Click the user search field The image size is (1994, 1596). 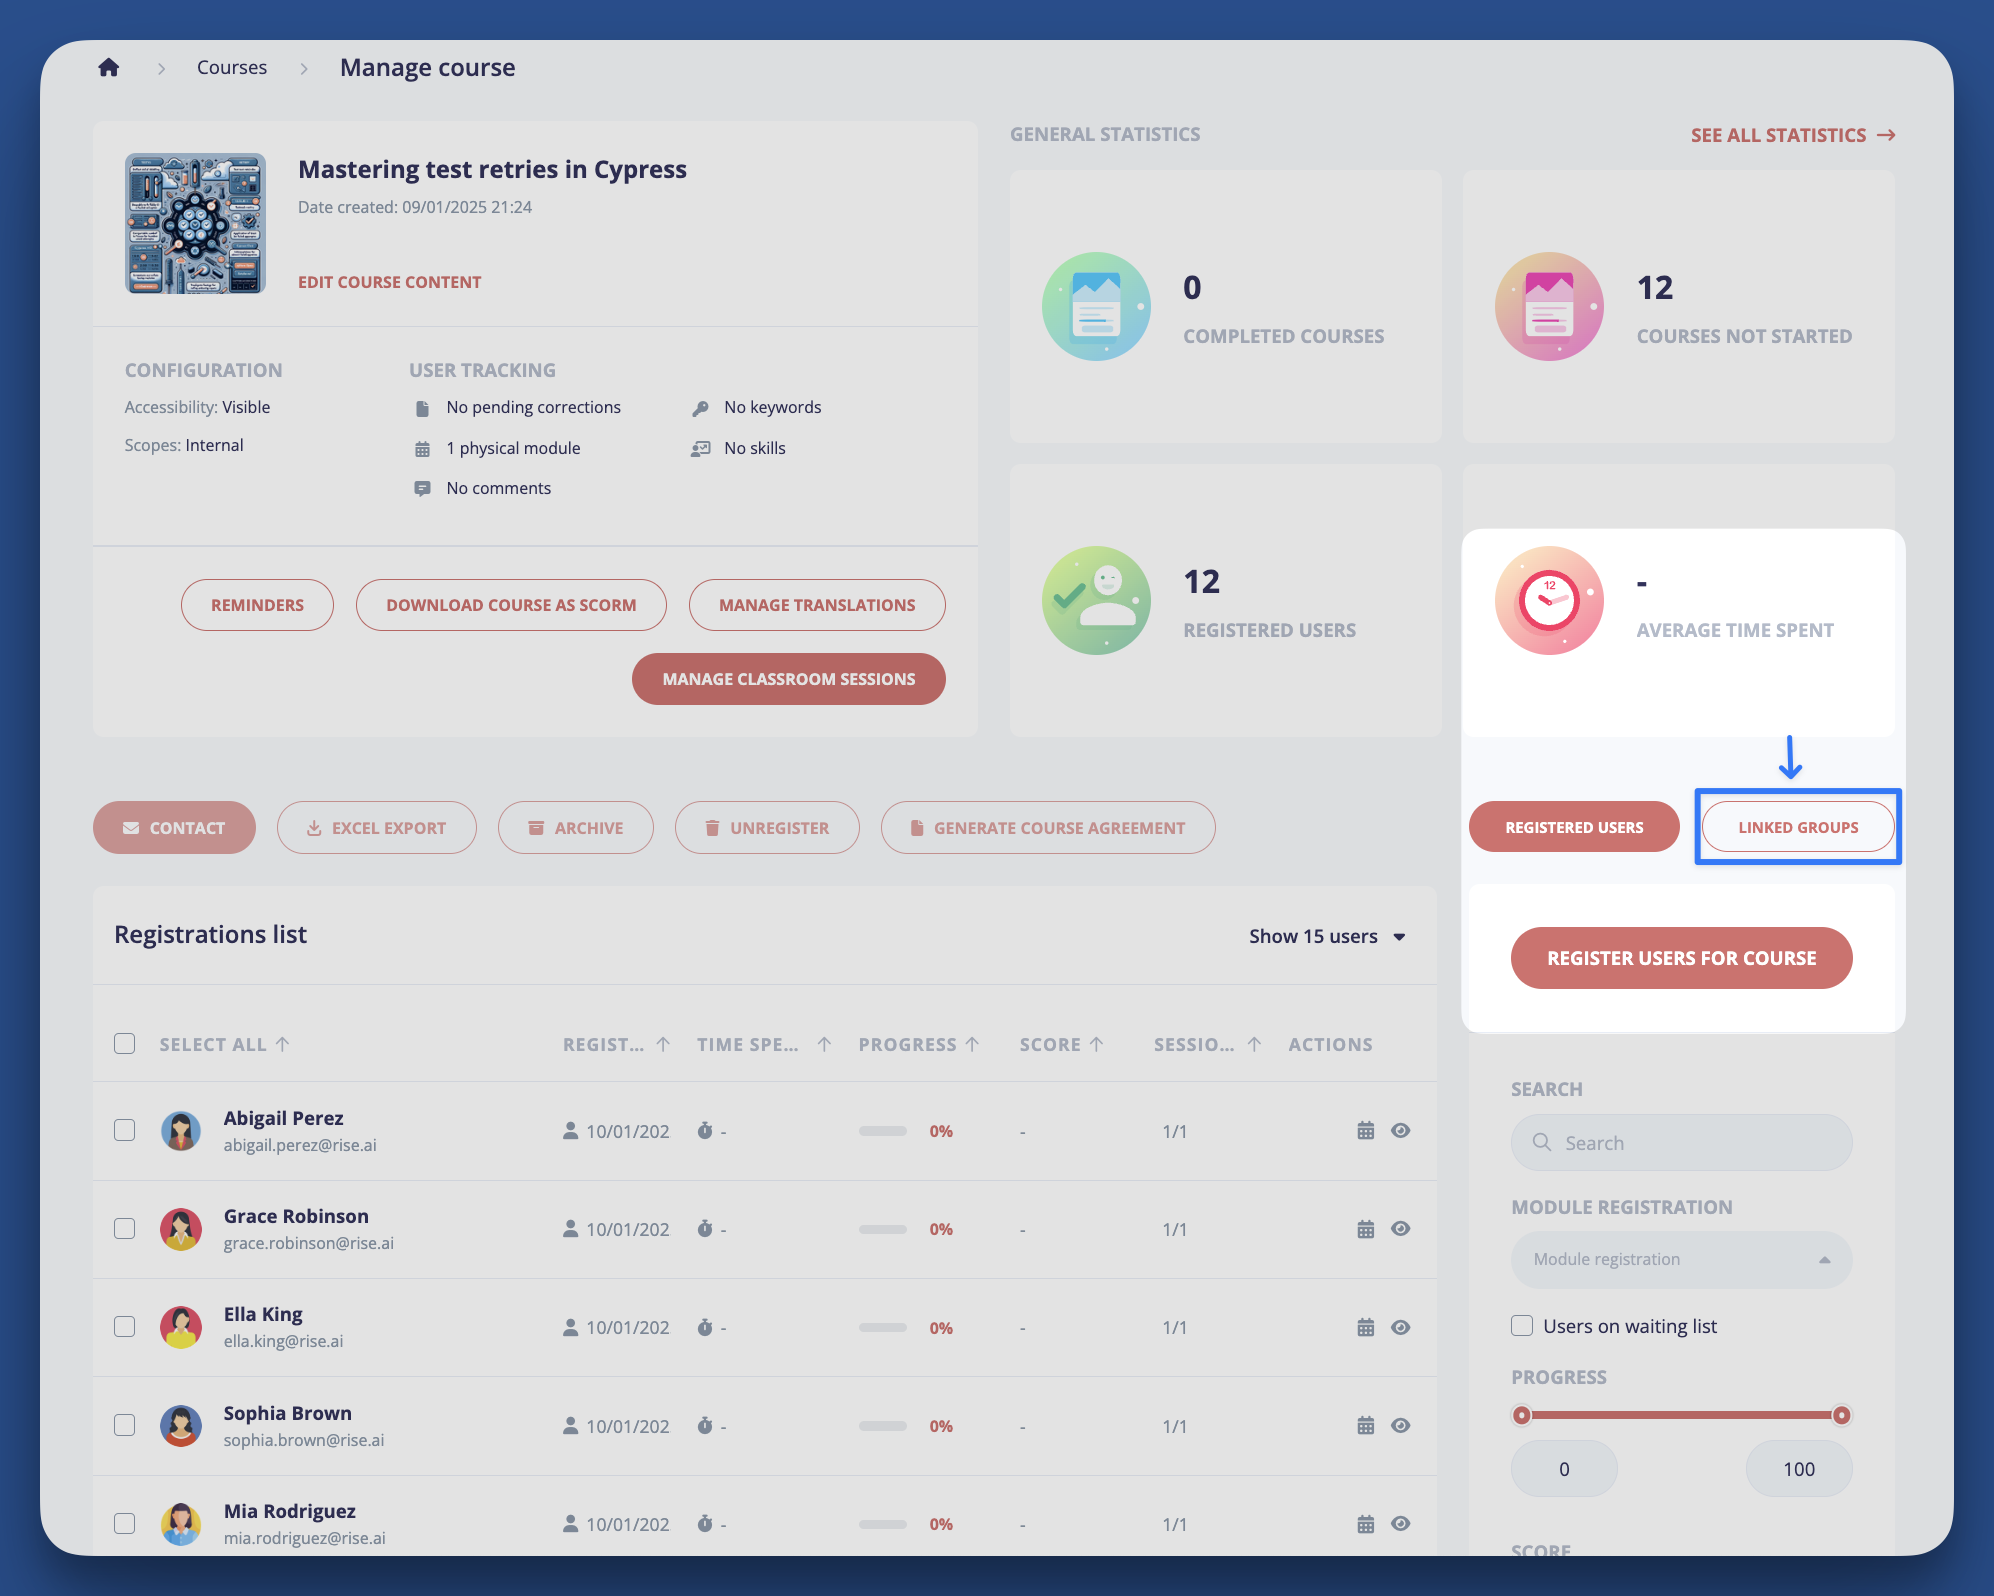[1682, 1142]
